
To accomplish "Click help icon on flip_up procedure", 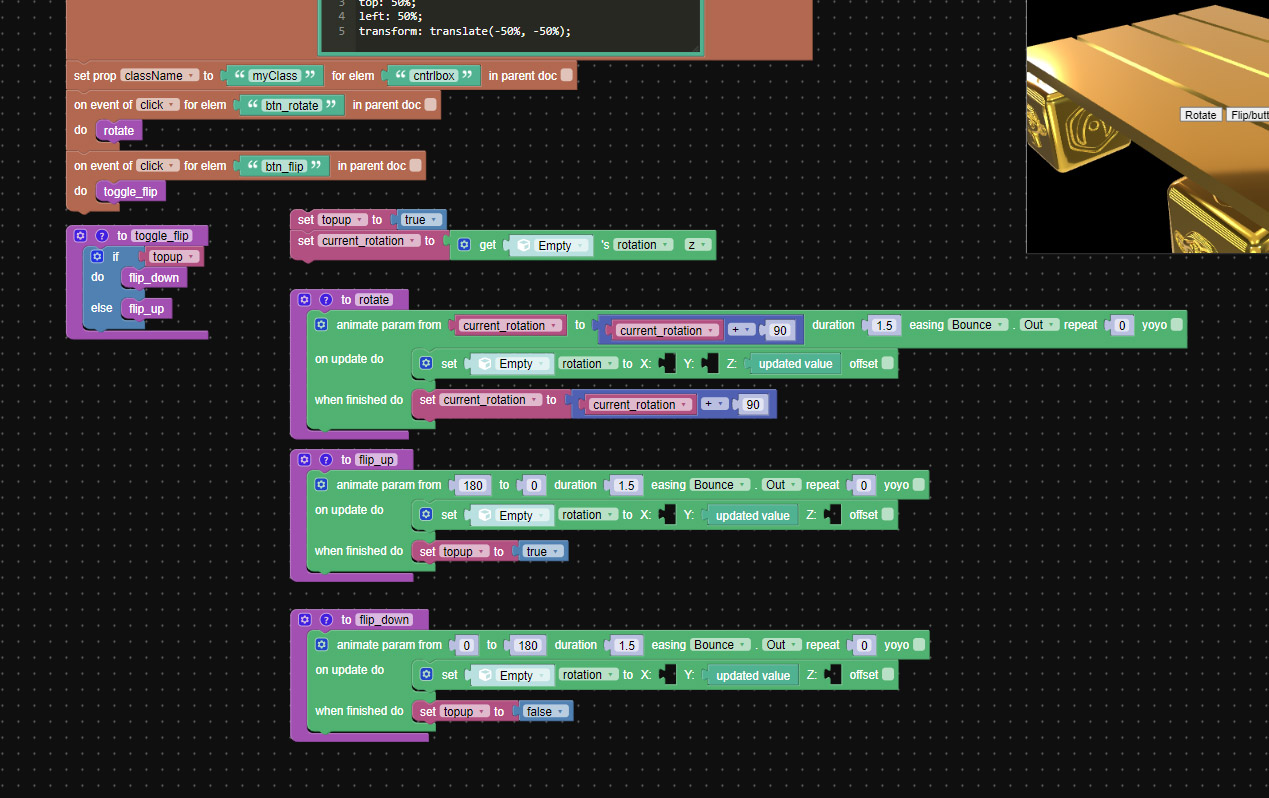I will point(326,459).
